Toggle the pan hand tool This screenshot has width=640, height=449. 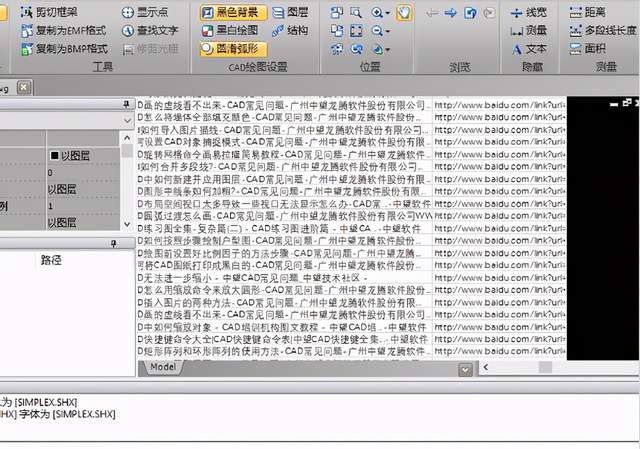(404, 13)
